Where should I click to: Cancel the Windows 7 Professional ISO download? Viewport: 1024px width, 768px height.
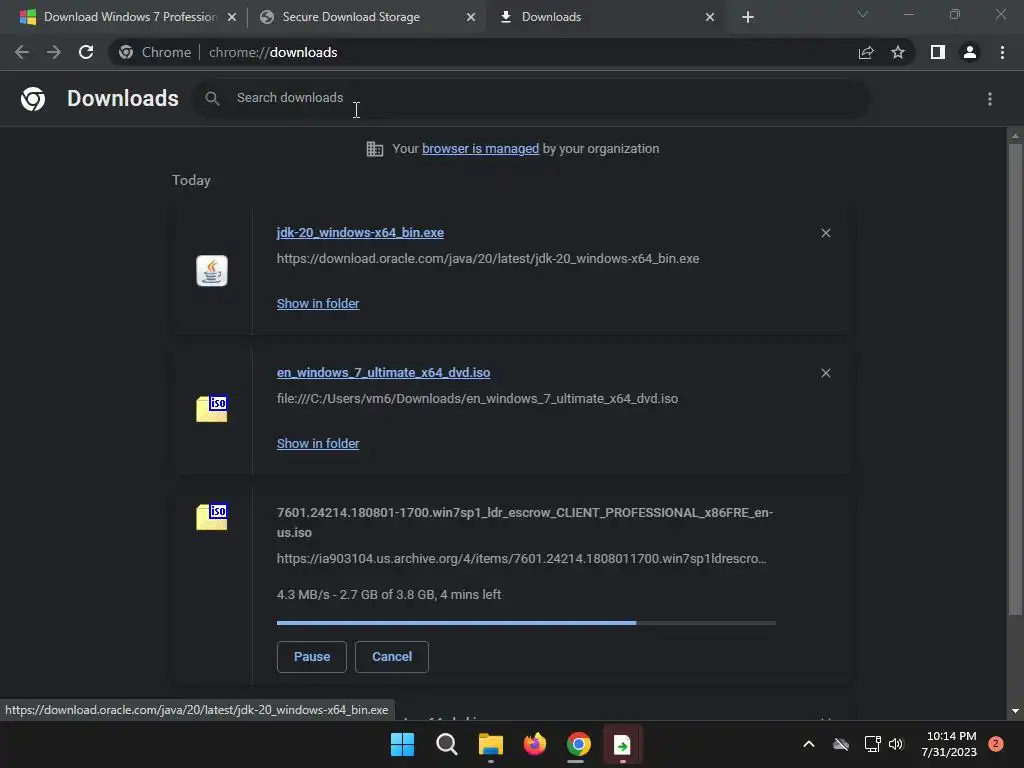392,656
